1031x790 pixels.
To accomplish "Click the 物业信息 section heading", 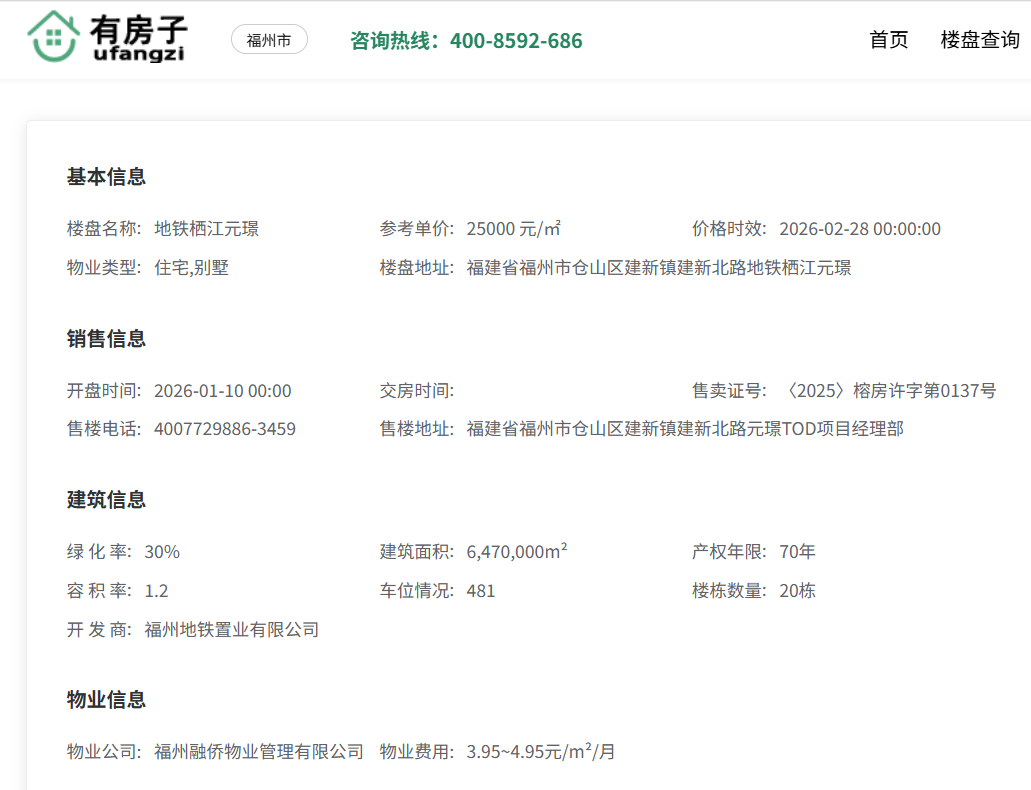I will (106, 699).
